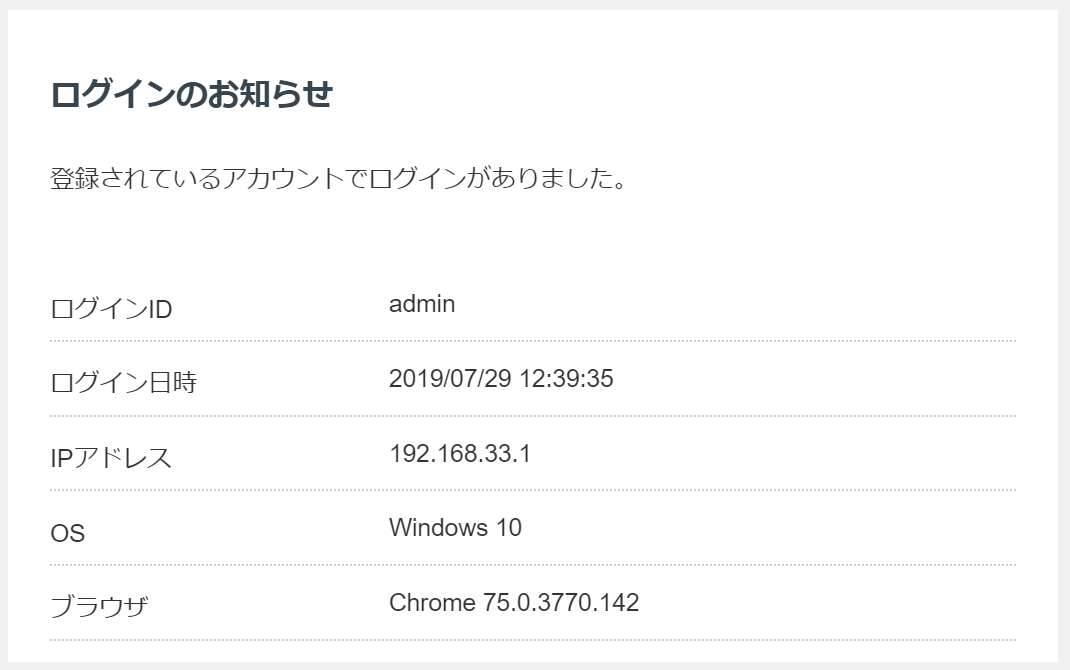Click the date 2019/07/29 in login time
Screen dimensions: 1070x670
pos(449,379)
